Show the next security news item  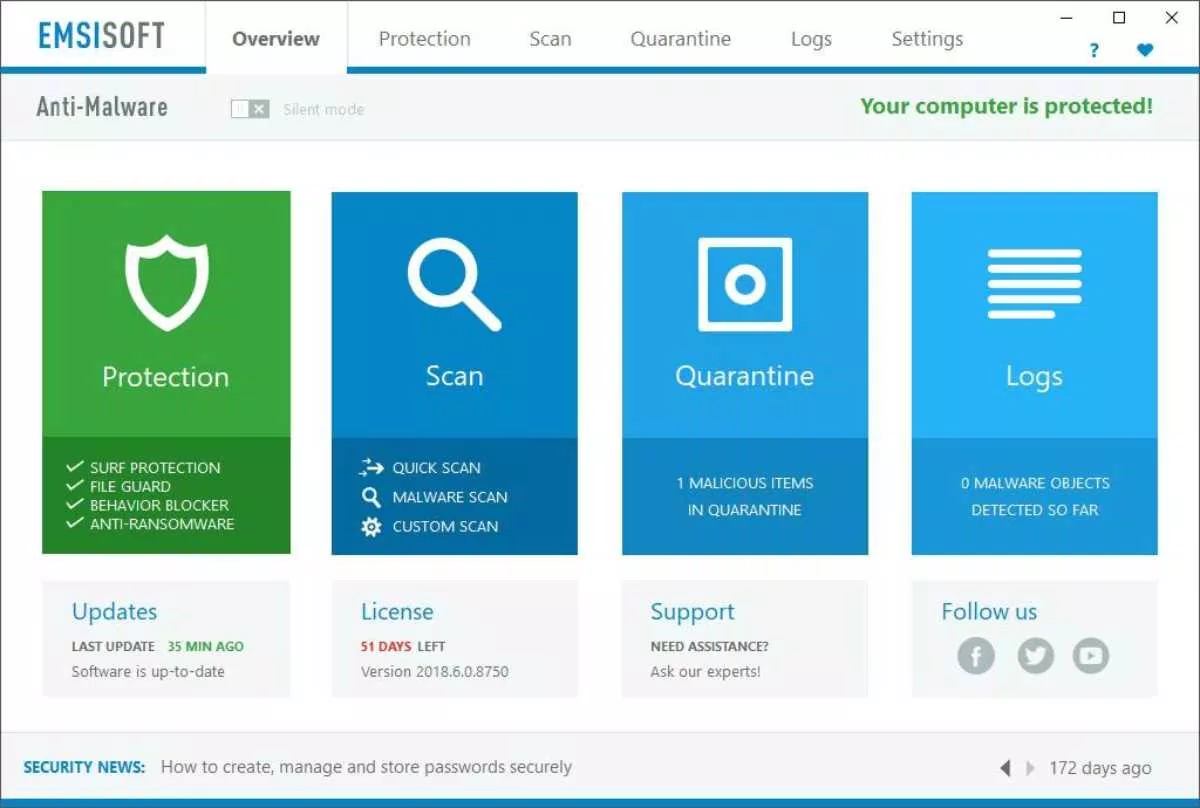(x=1029, y=767)
